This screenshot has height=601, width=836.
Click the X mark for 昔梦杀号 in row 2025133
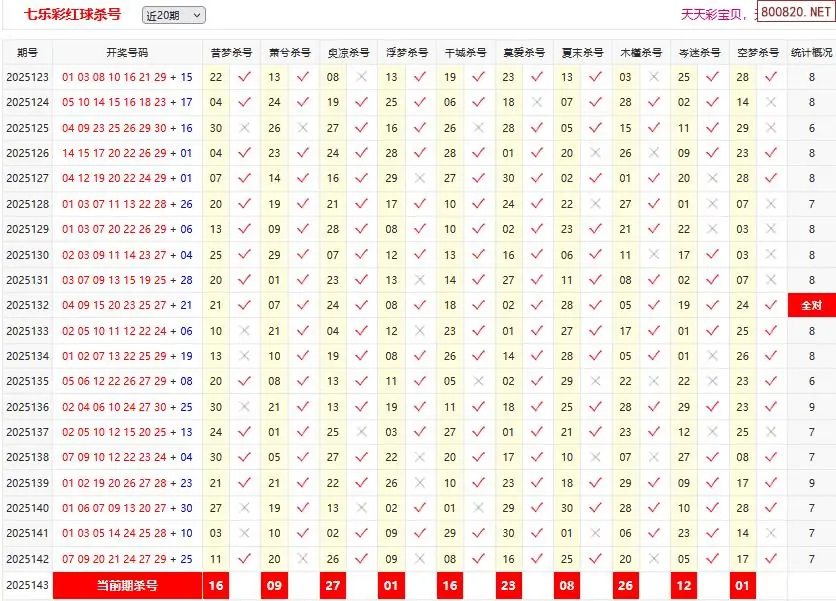pyautogui.click(x=244, y=331)
